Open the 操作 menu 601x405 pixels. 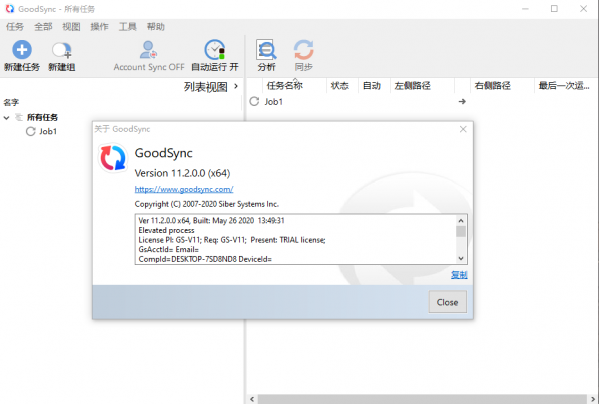tap(99, 26)
